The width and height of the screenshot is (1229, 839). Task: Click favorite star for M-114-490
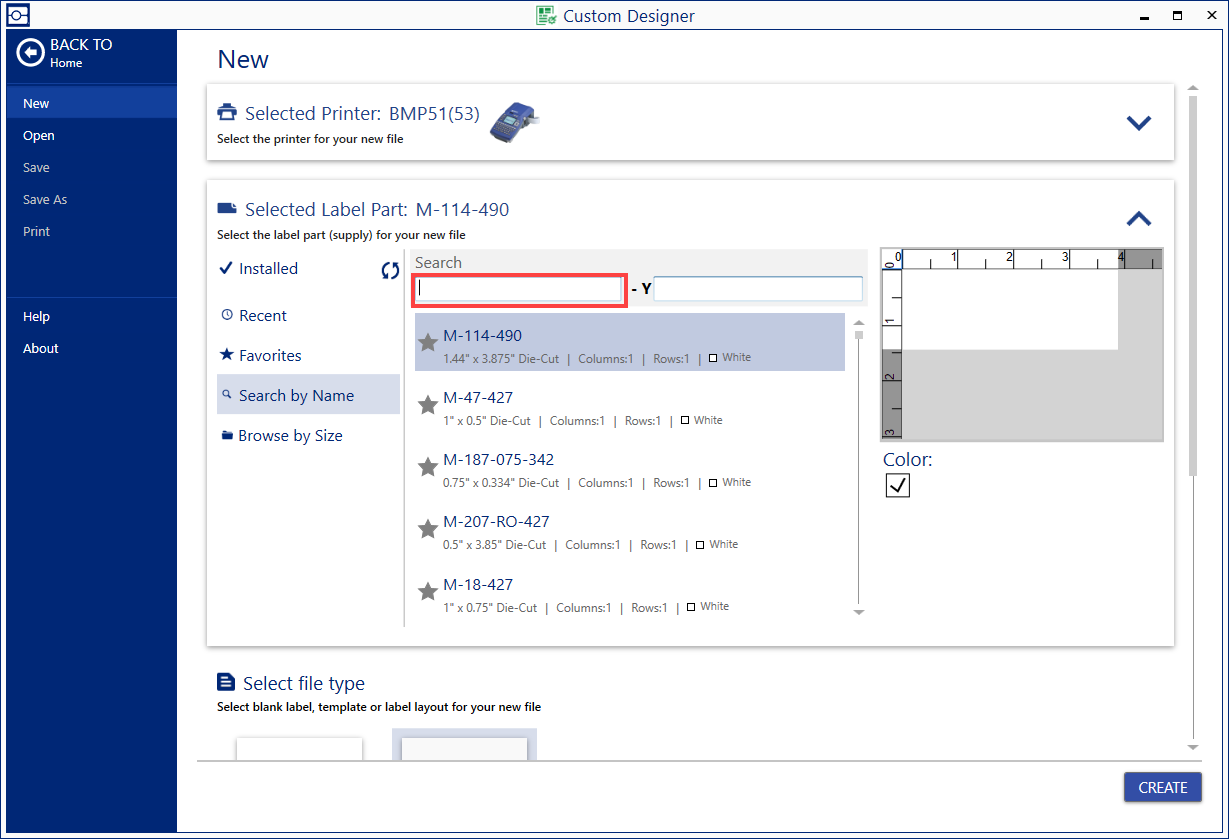428,343
